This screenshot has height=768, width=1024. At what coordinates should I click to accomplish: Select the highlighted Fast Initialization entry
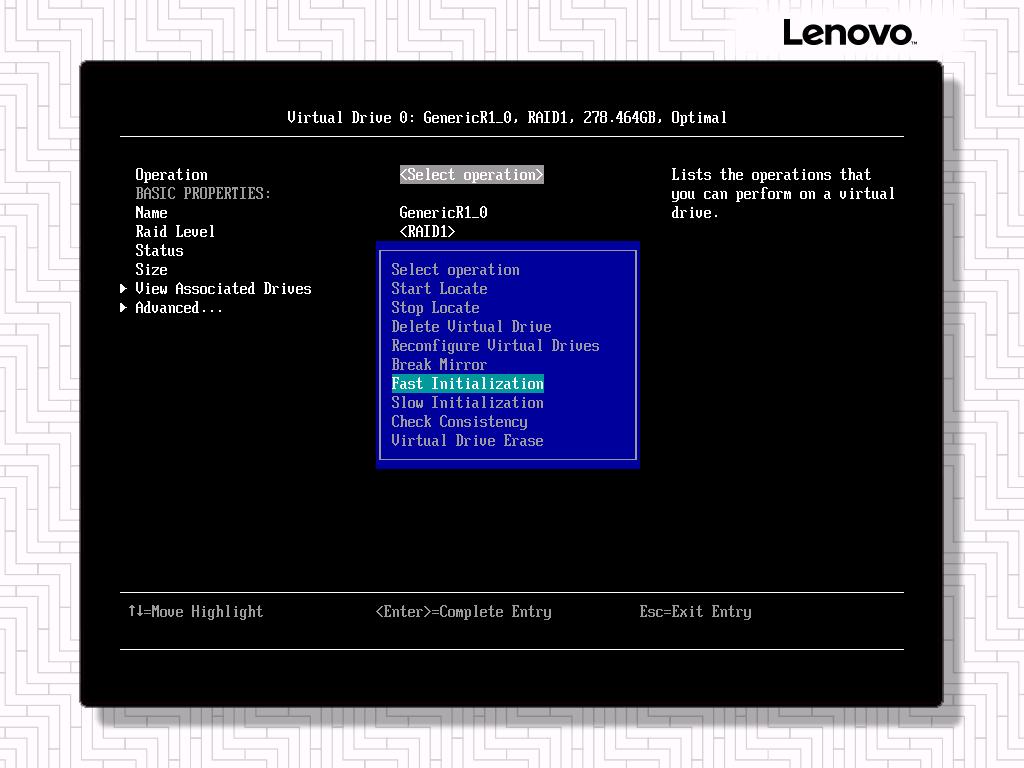(x=467, y=384)
